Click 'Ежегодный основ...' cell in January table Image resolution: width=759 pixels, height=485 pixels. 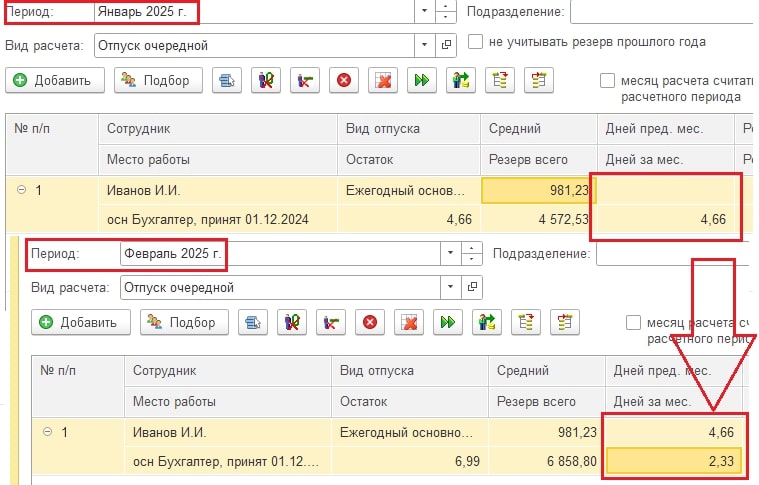(x=409, y=190)
